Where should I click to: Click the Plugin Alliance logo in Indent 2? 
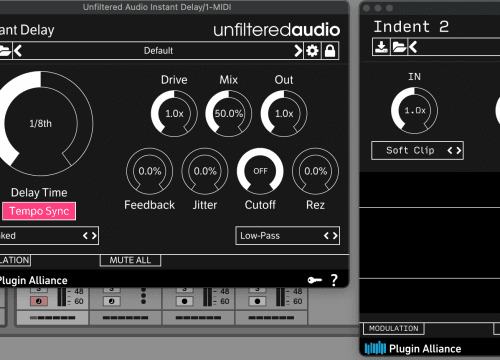pyautogui.click(x=375, y=348)
